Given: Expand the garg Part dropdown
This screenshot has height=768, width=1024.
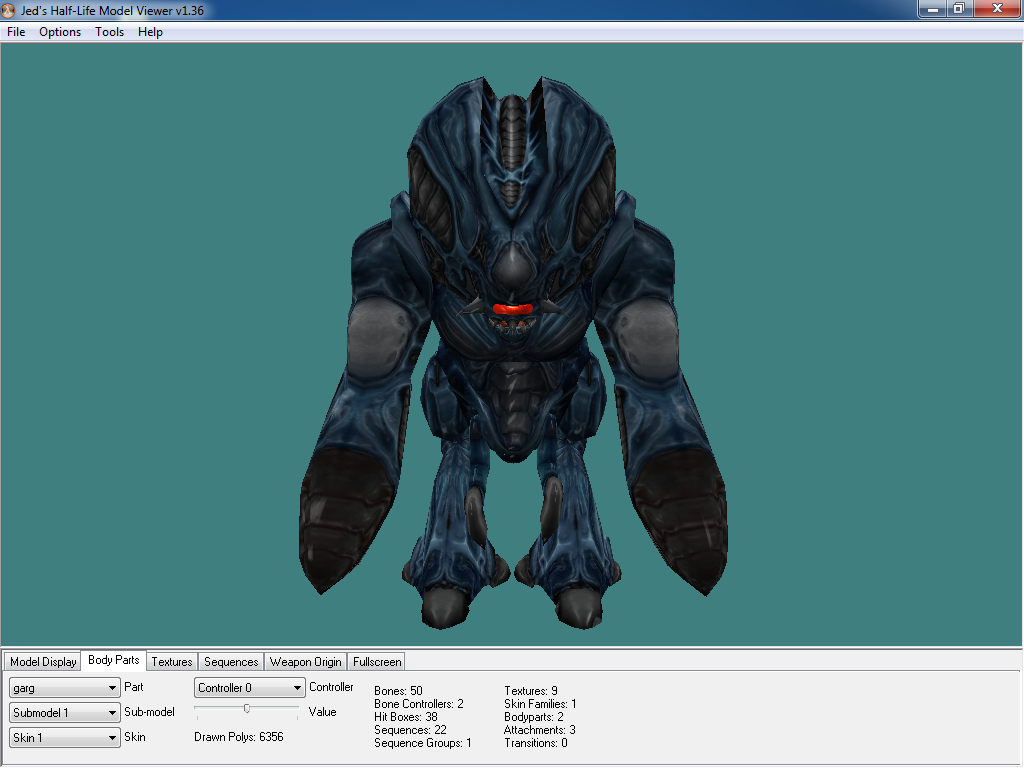Looking at the screenshot, I should [65, 688].
